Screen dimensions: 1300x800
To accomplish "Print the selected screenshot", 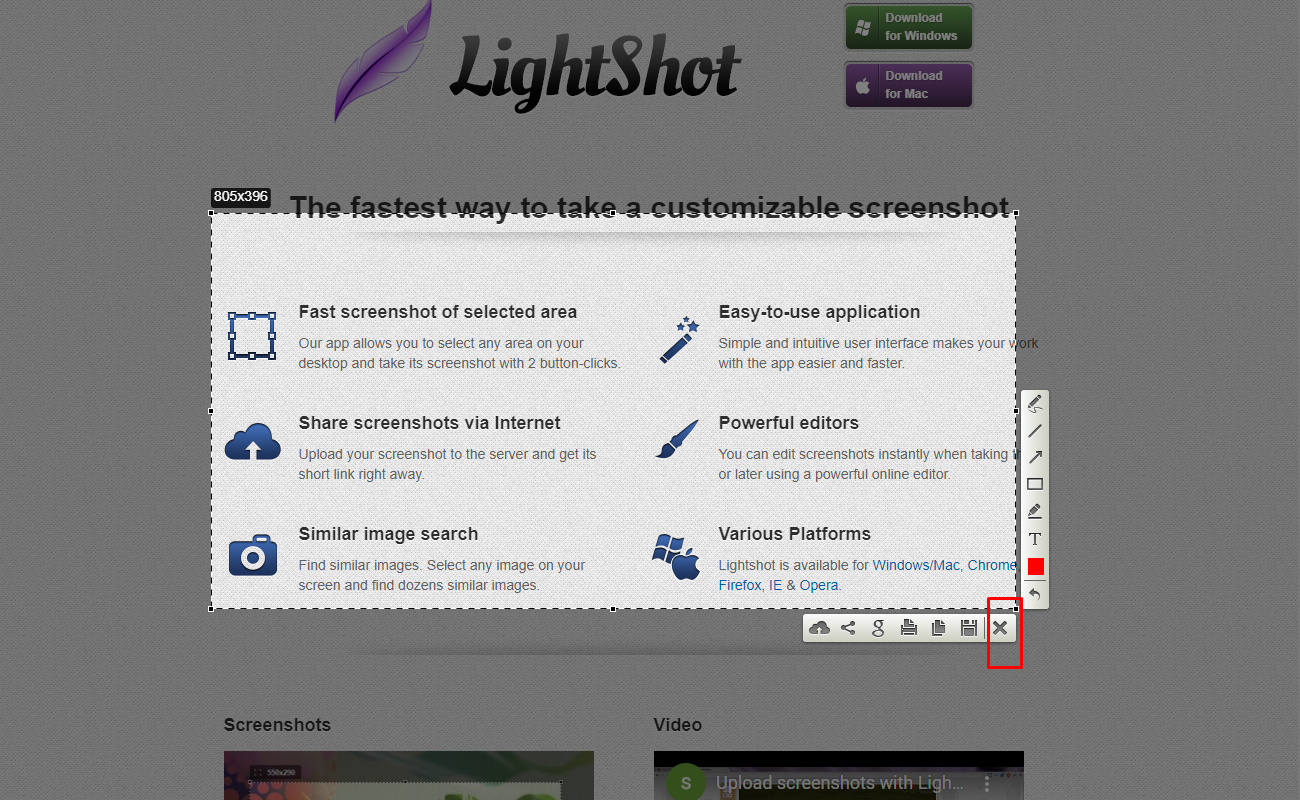I will pyautogui.click(x=908, y=628).
